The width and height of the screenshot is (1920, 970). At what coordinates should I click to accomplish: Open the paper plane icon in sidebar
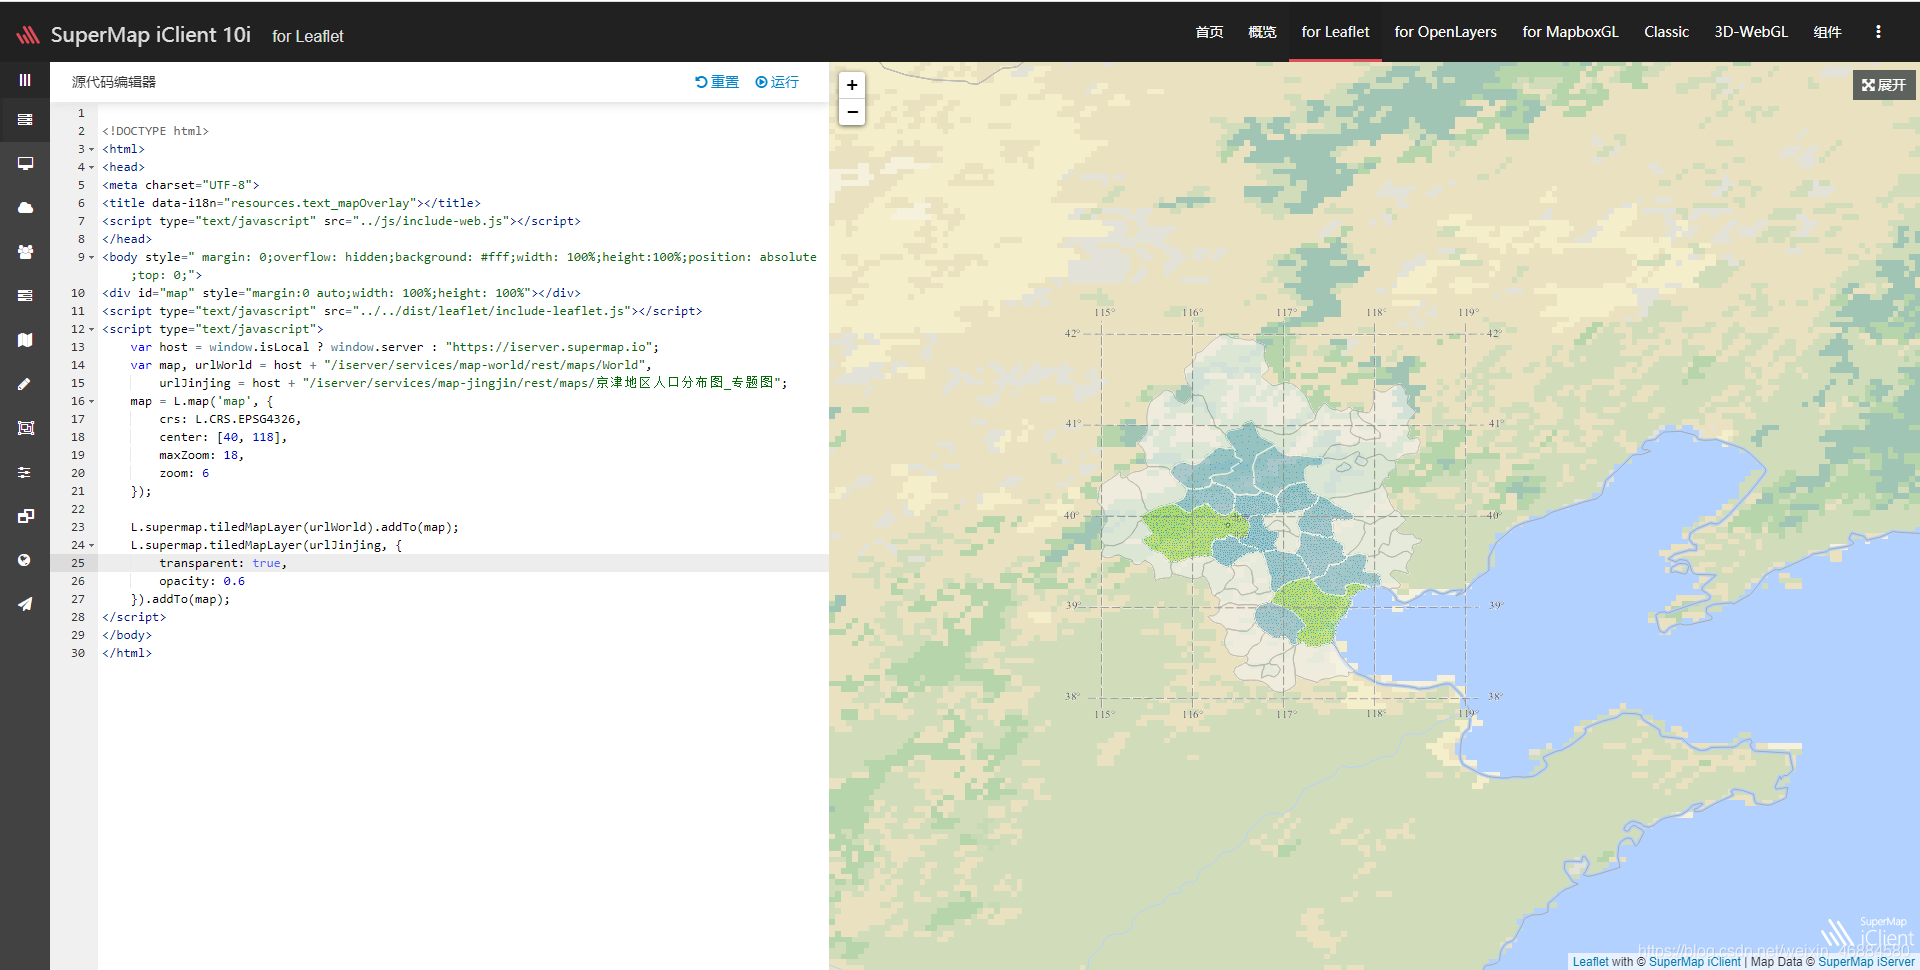[x=25, y=604]
